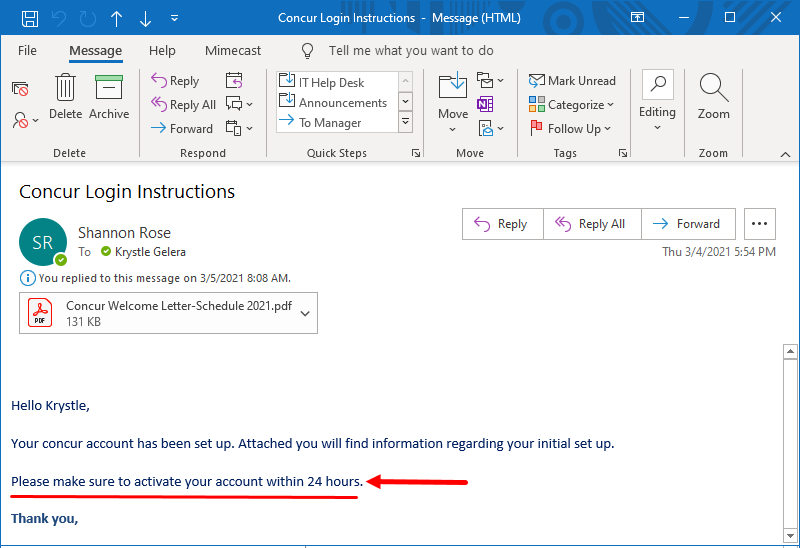Open the Move to folder dropdown

tap(453, 103)
